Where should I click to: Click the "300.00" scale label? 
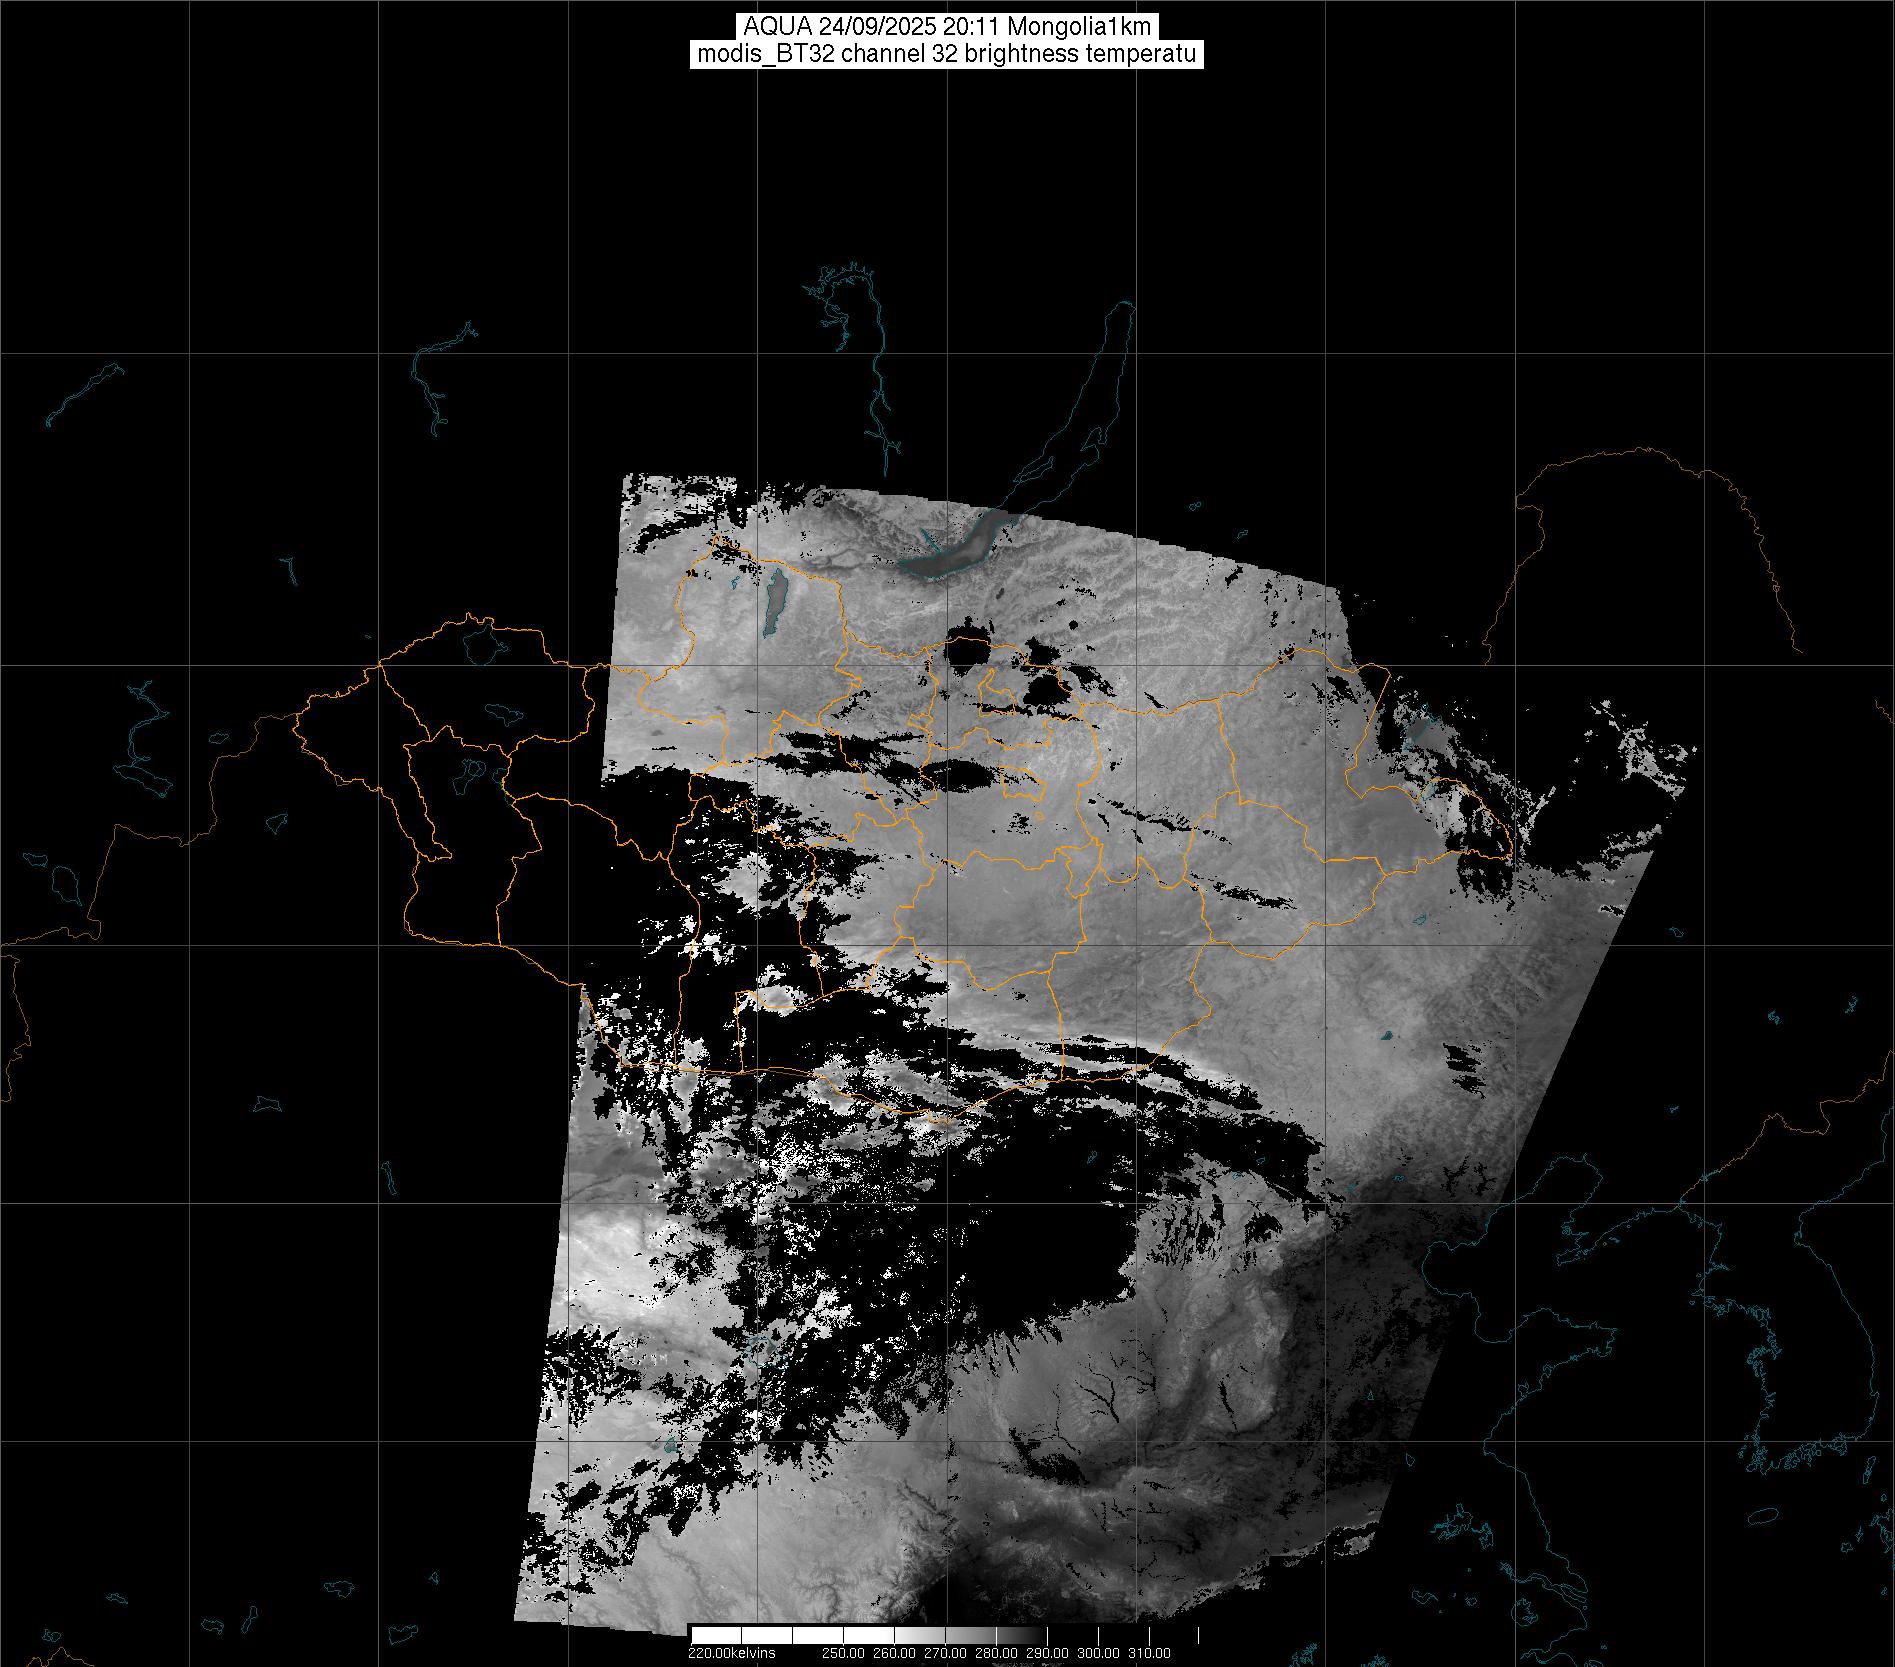point(1100,1653)
